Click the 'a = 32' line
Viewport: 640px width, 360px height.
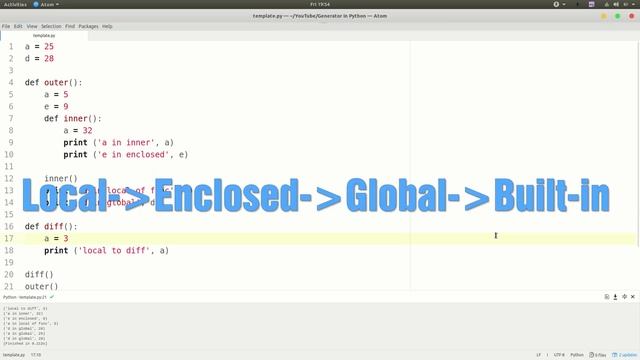point(78,131)
